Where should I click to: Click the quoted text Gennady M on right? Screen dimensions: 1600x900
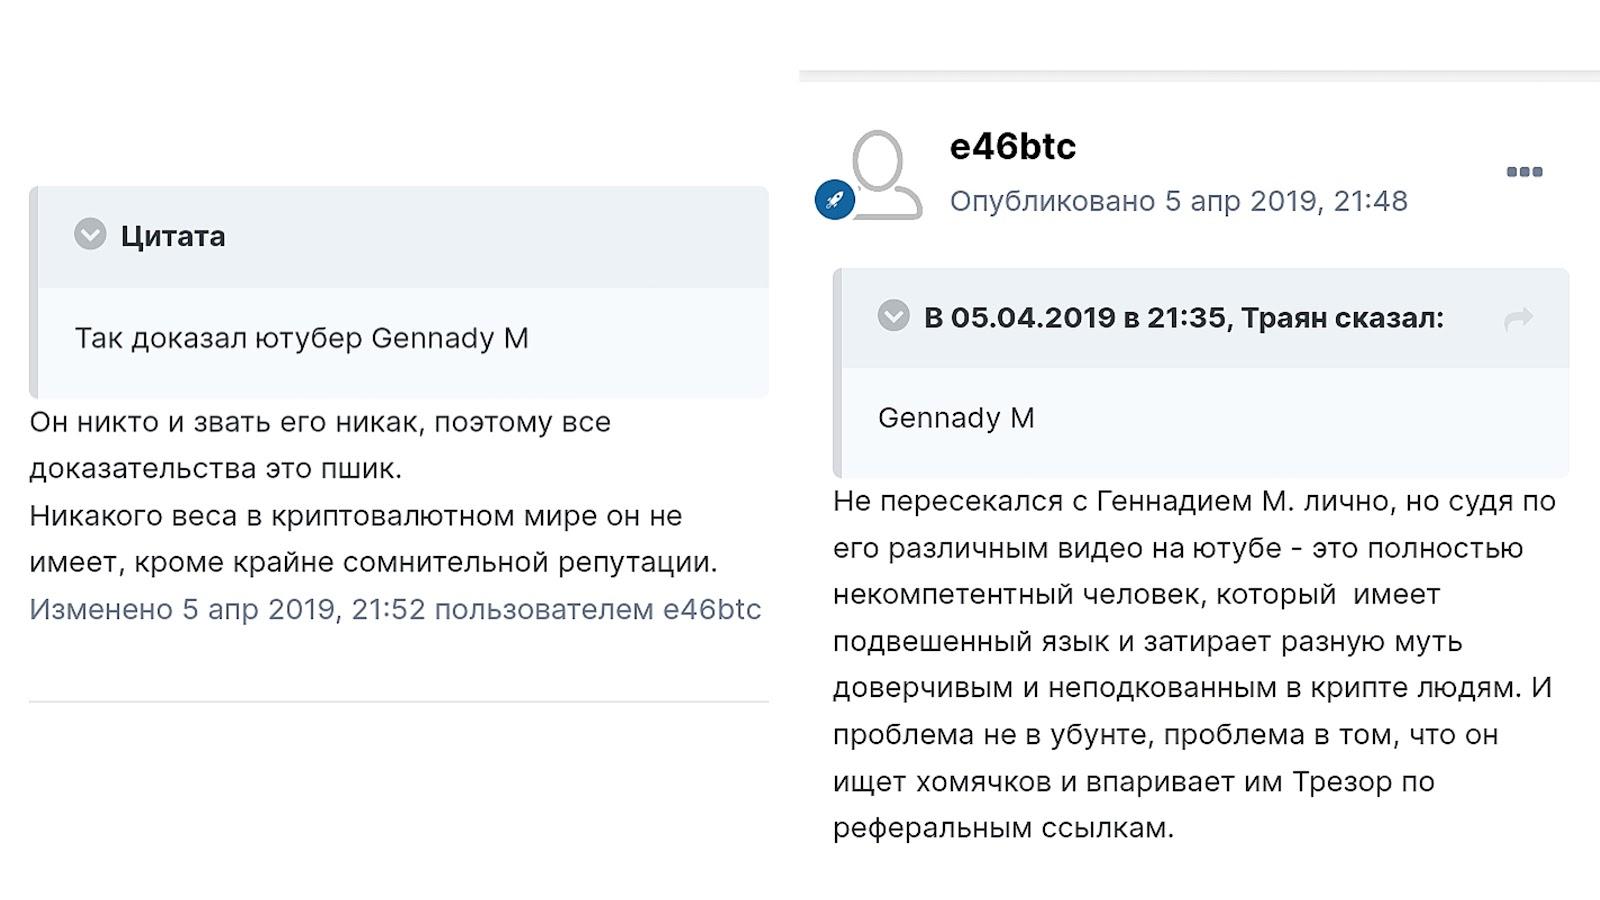(x=956, y=418)
